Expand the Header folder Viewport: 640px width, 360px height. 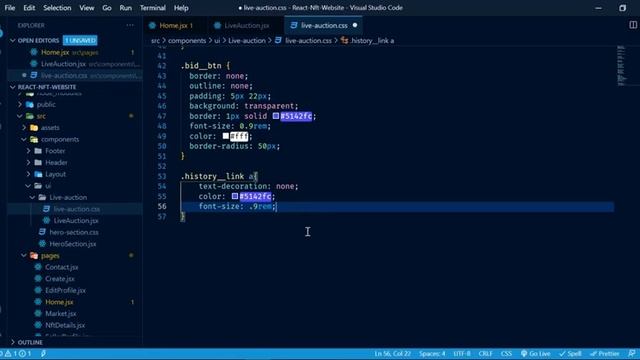(56, 162)
